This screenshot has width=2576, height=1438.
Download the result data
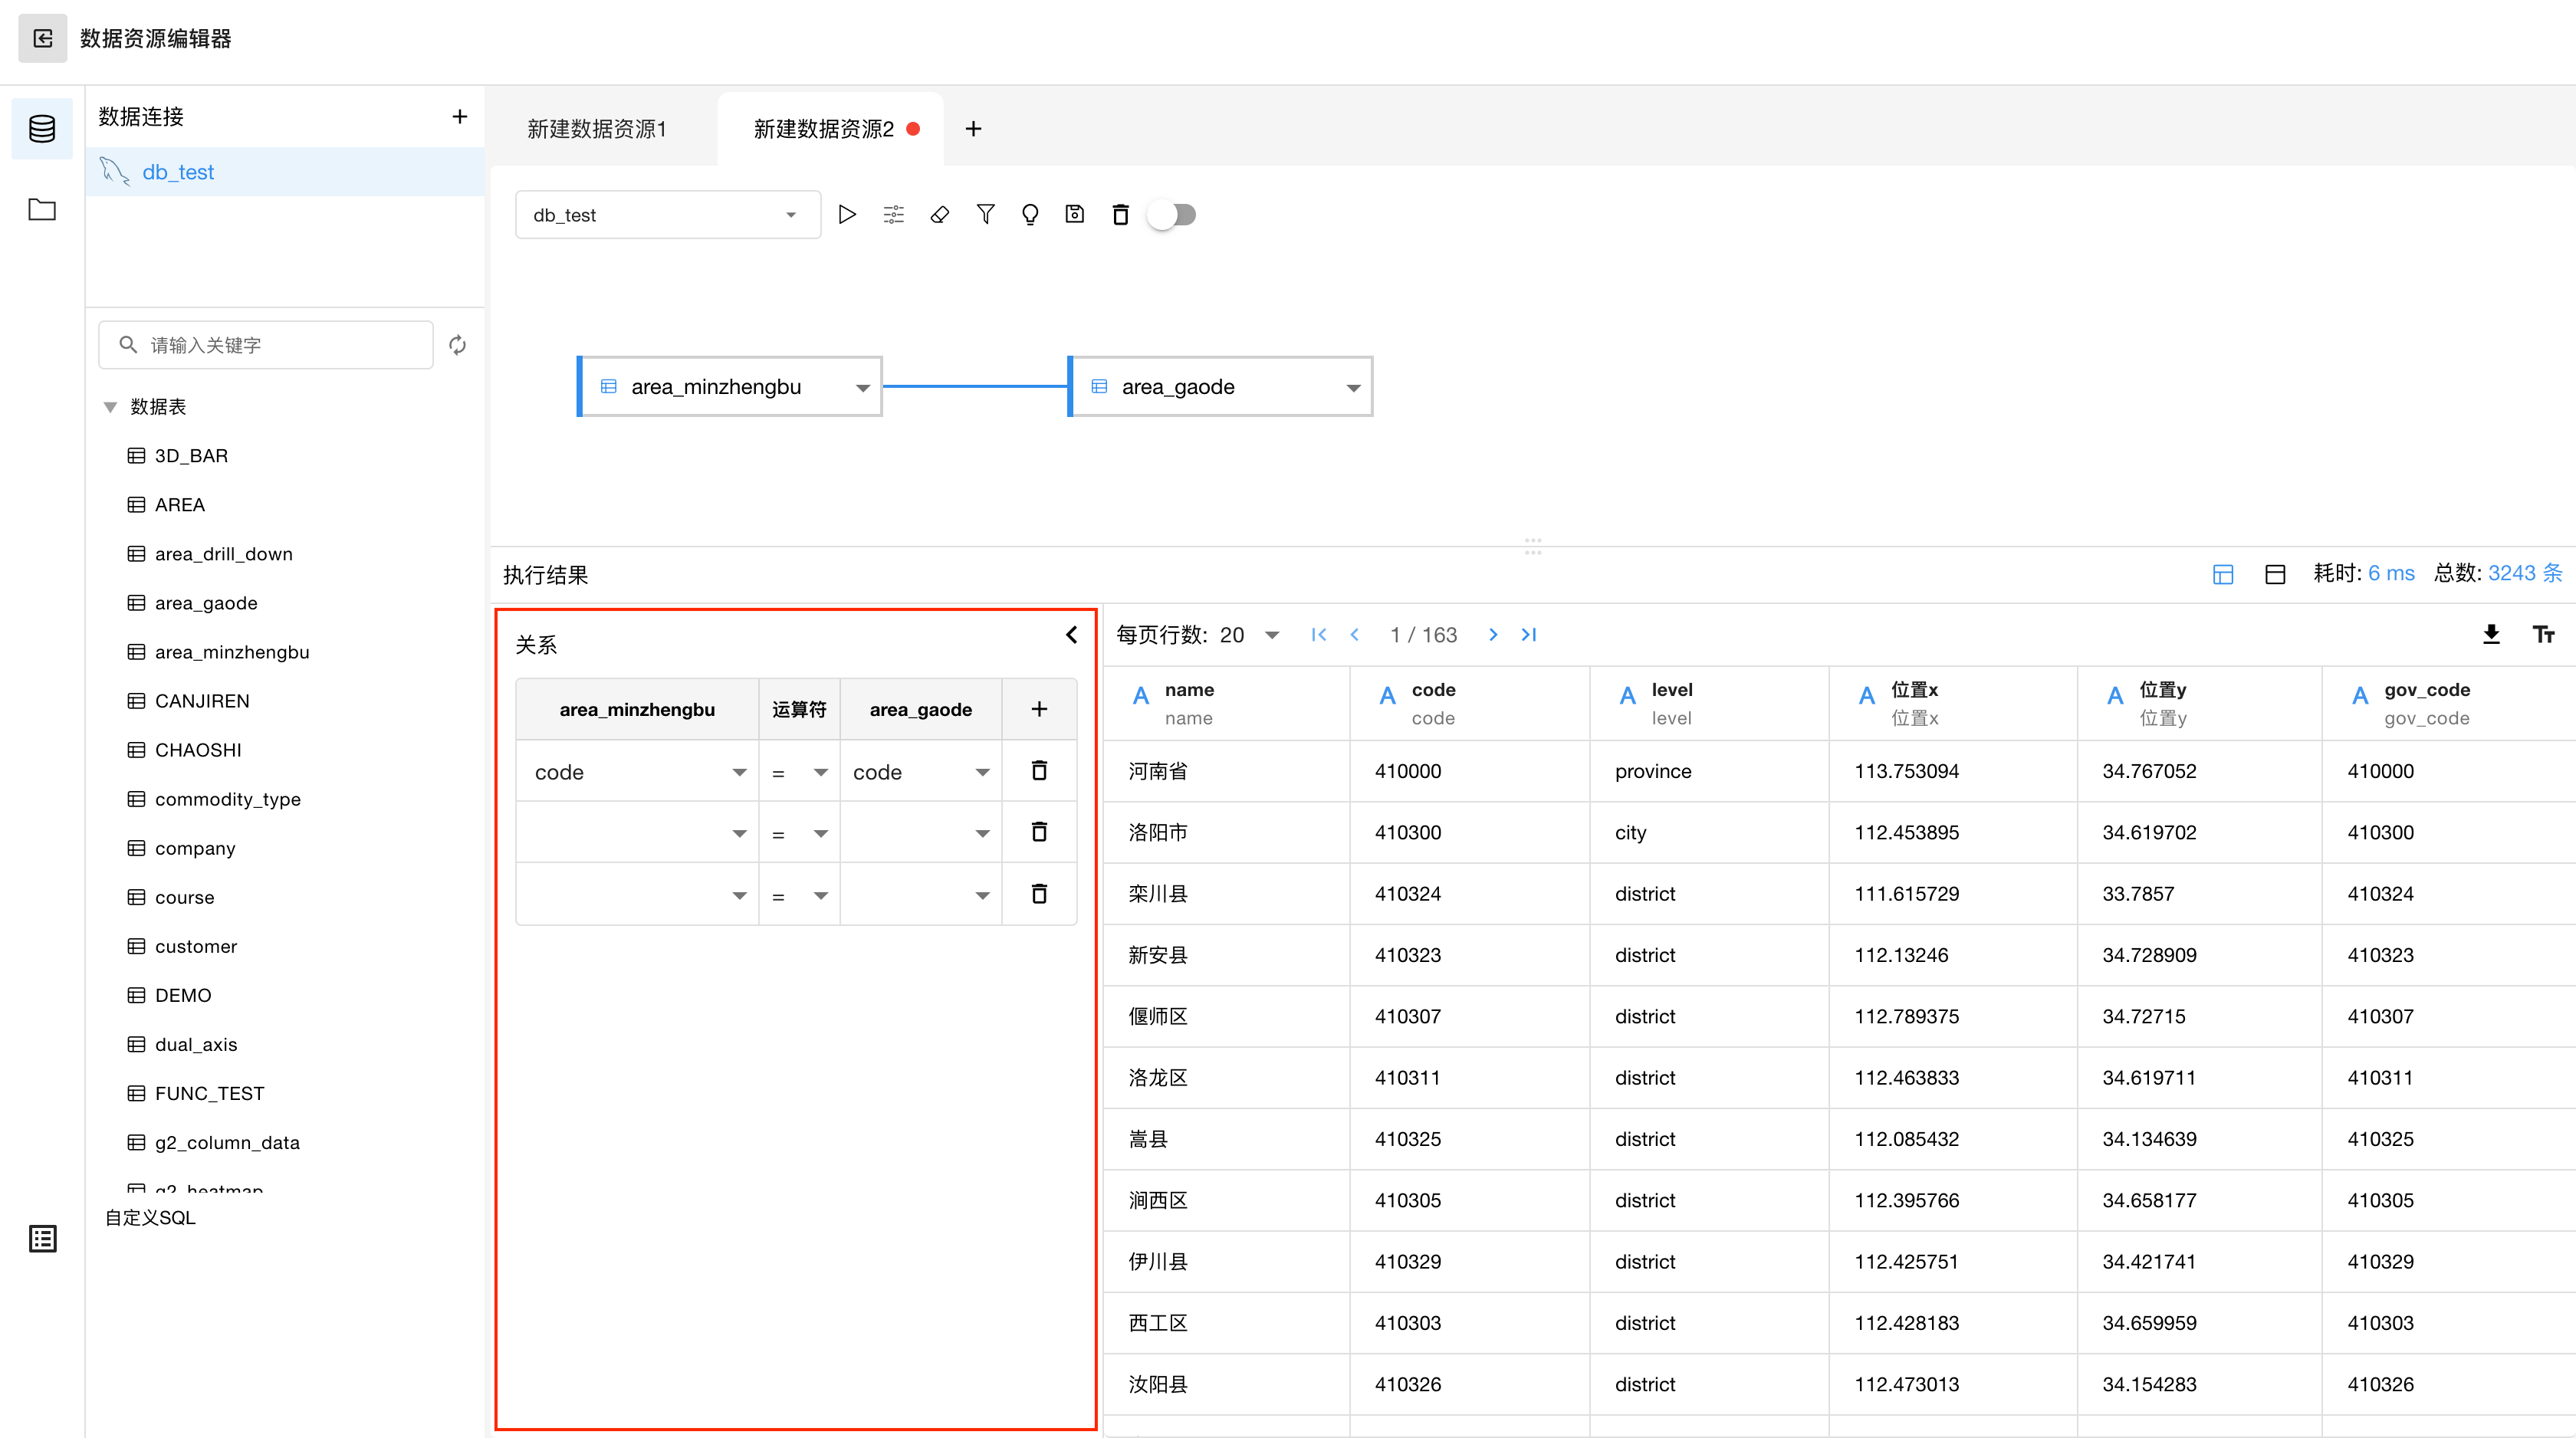2491,634
